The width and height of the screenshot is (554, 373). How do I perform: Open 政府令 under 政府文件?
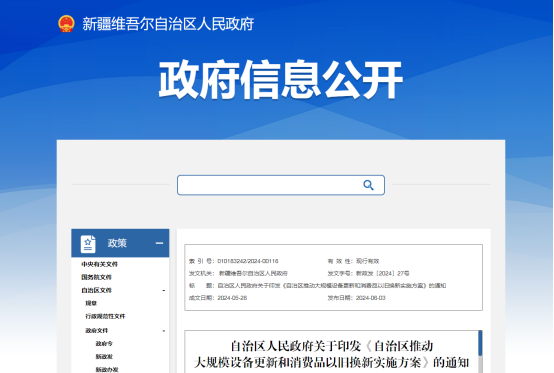pos(104,344)
